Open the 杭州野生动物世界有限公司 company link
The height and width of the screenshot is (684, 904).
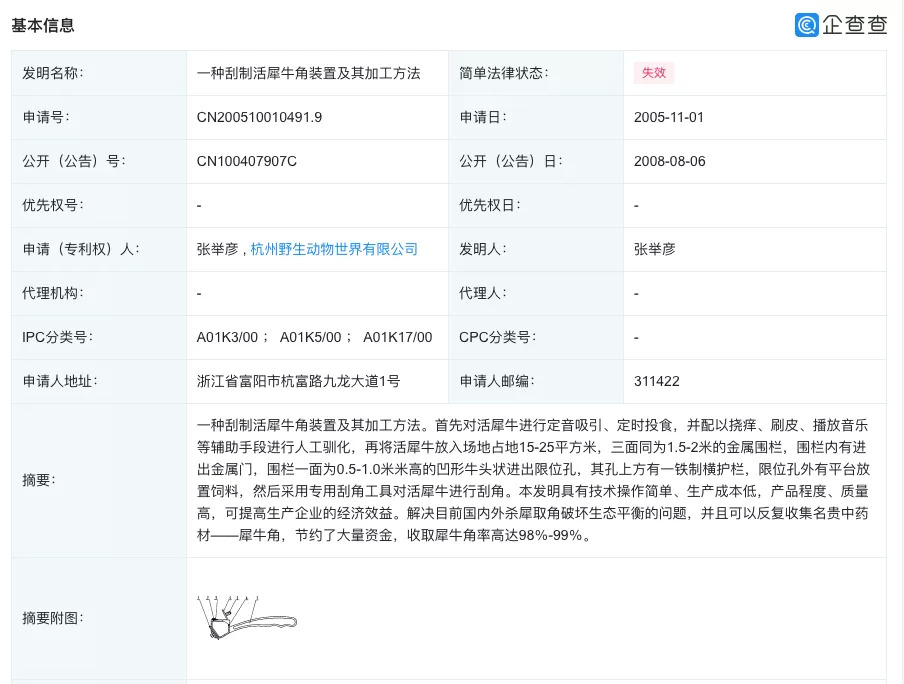334,249
